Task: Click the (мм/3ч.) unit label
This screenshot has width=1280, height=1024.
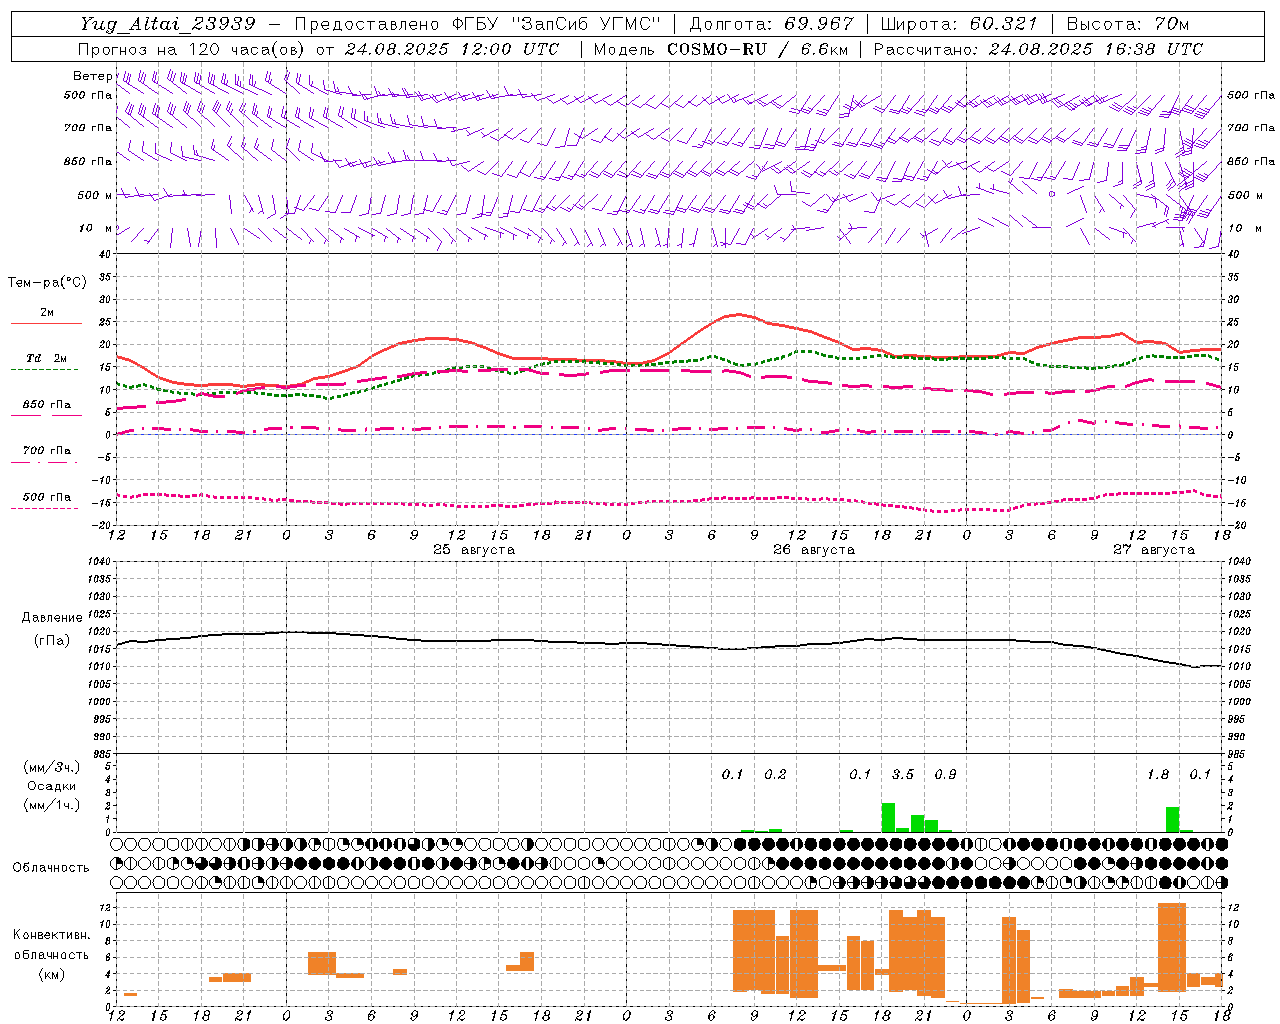Action: (52, 767)
